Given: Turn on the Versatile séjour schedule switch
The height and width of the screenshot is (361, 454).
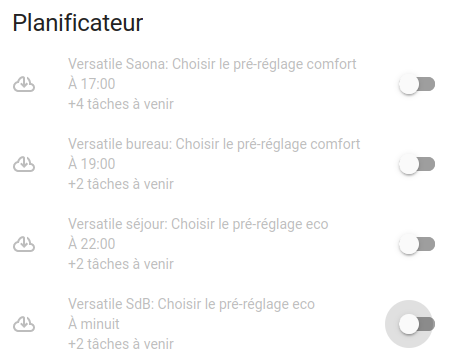Looking at the screenshot, I should 417,244.
